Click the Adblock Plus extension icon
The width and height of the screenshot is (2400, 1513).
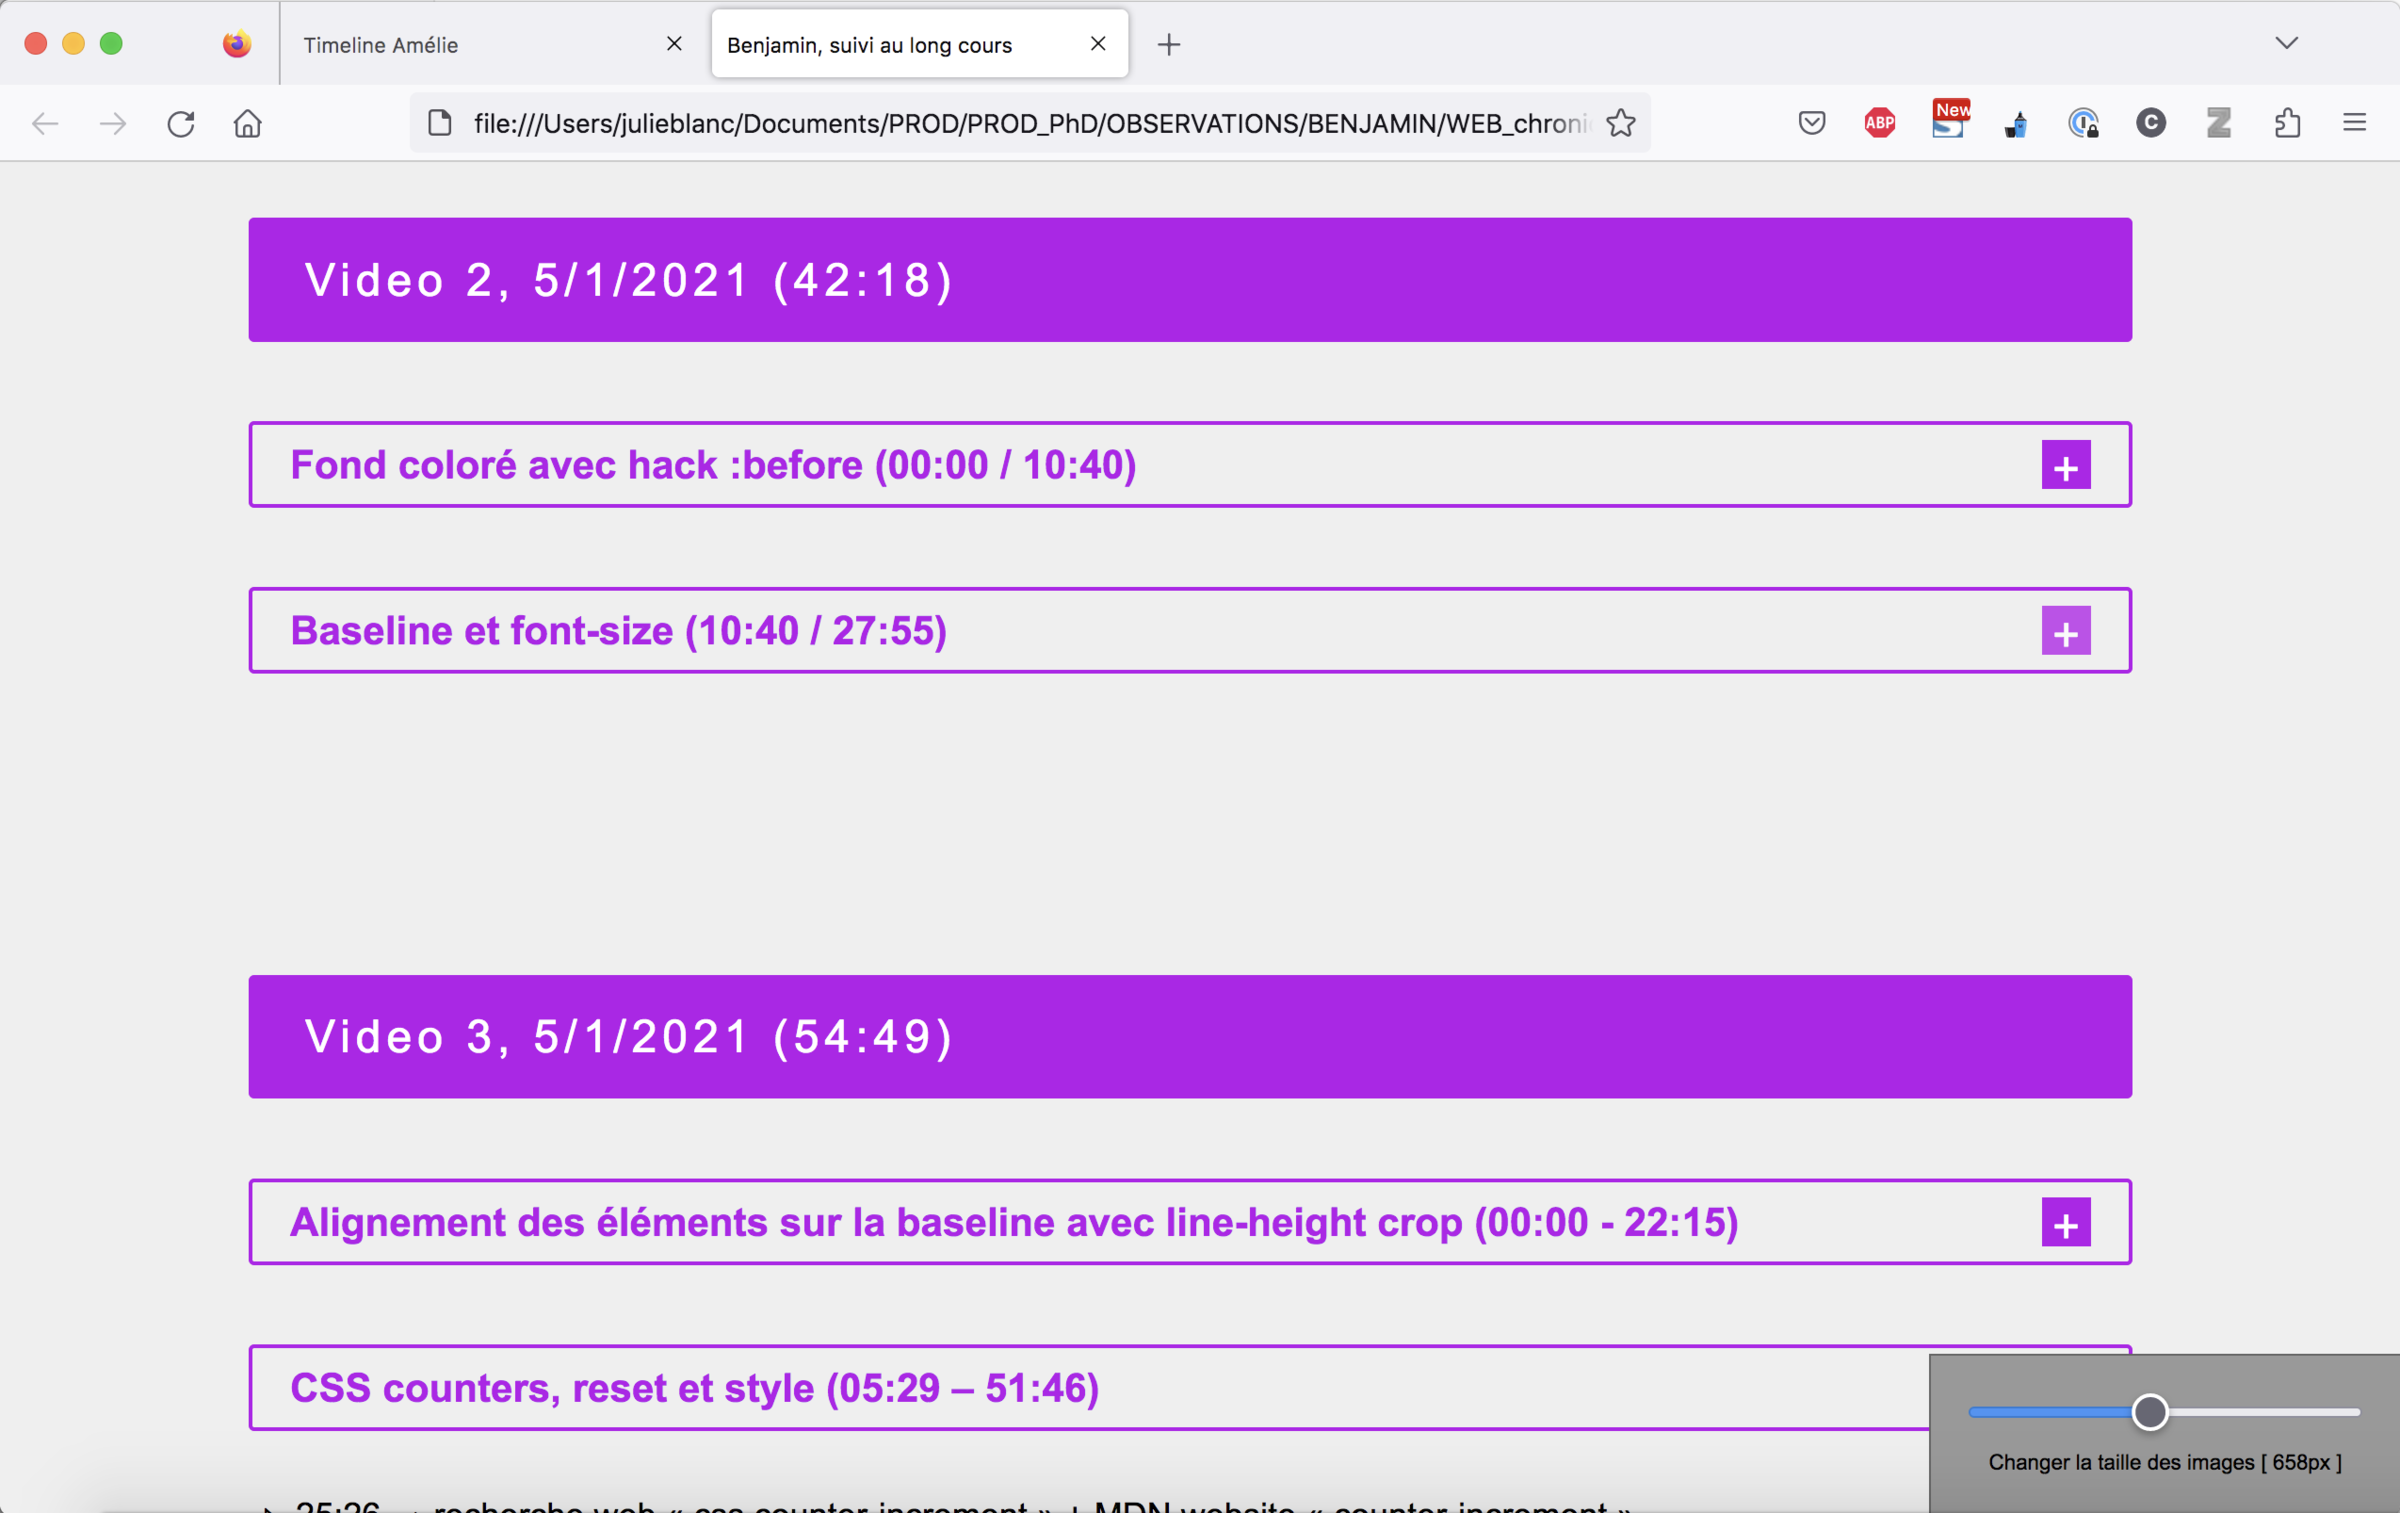pos(1879,123)
